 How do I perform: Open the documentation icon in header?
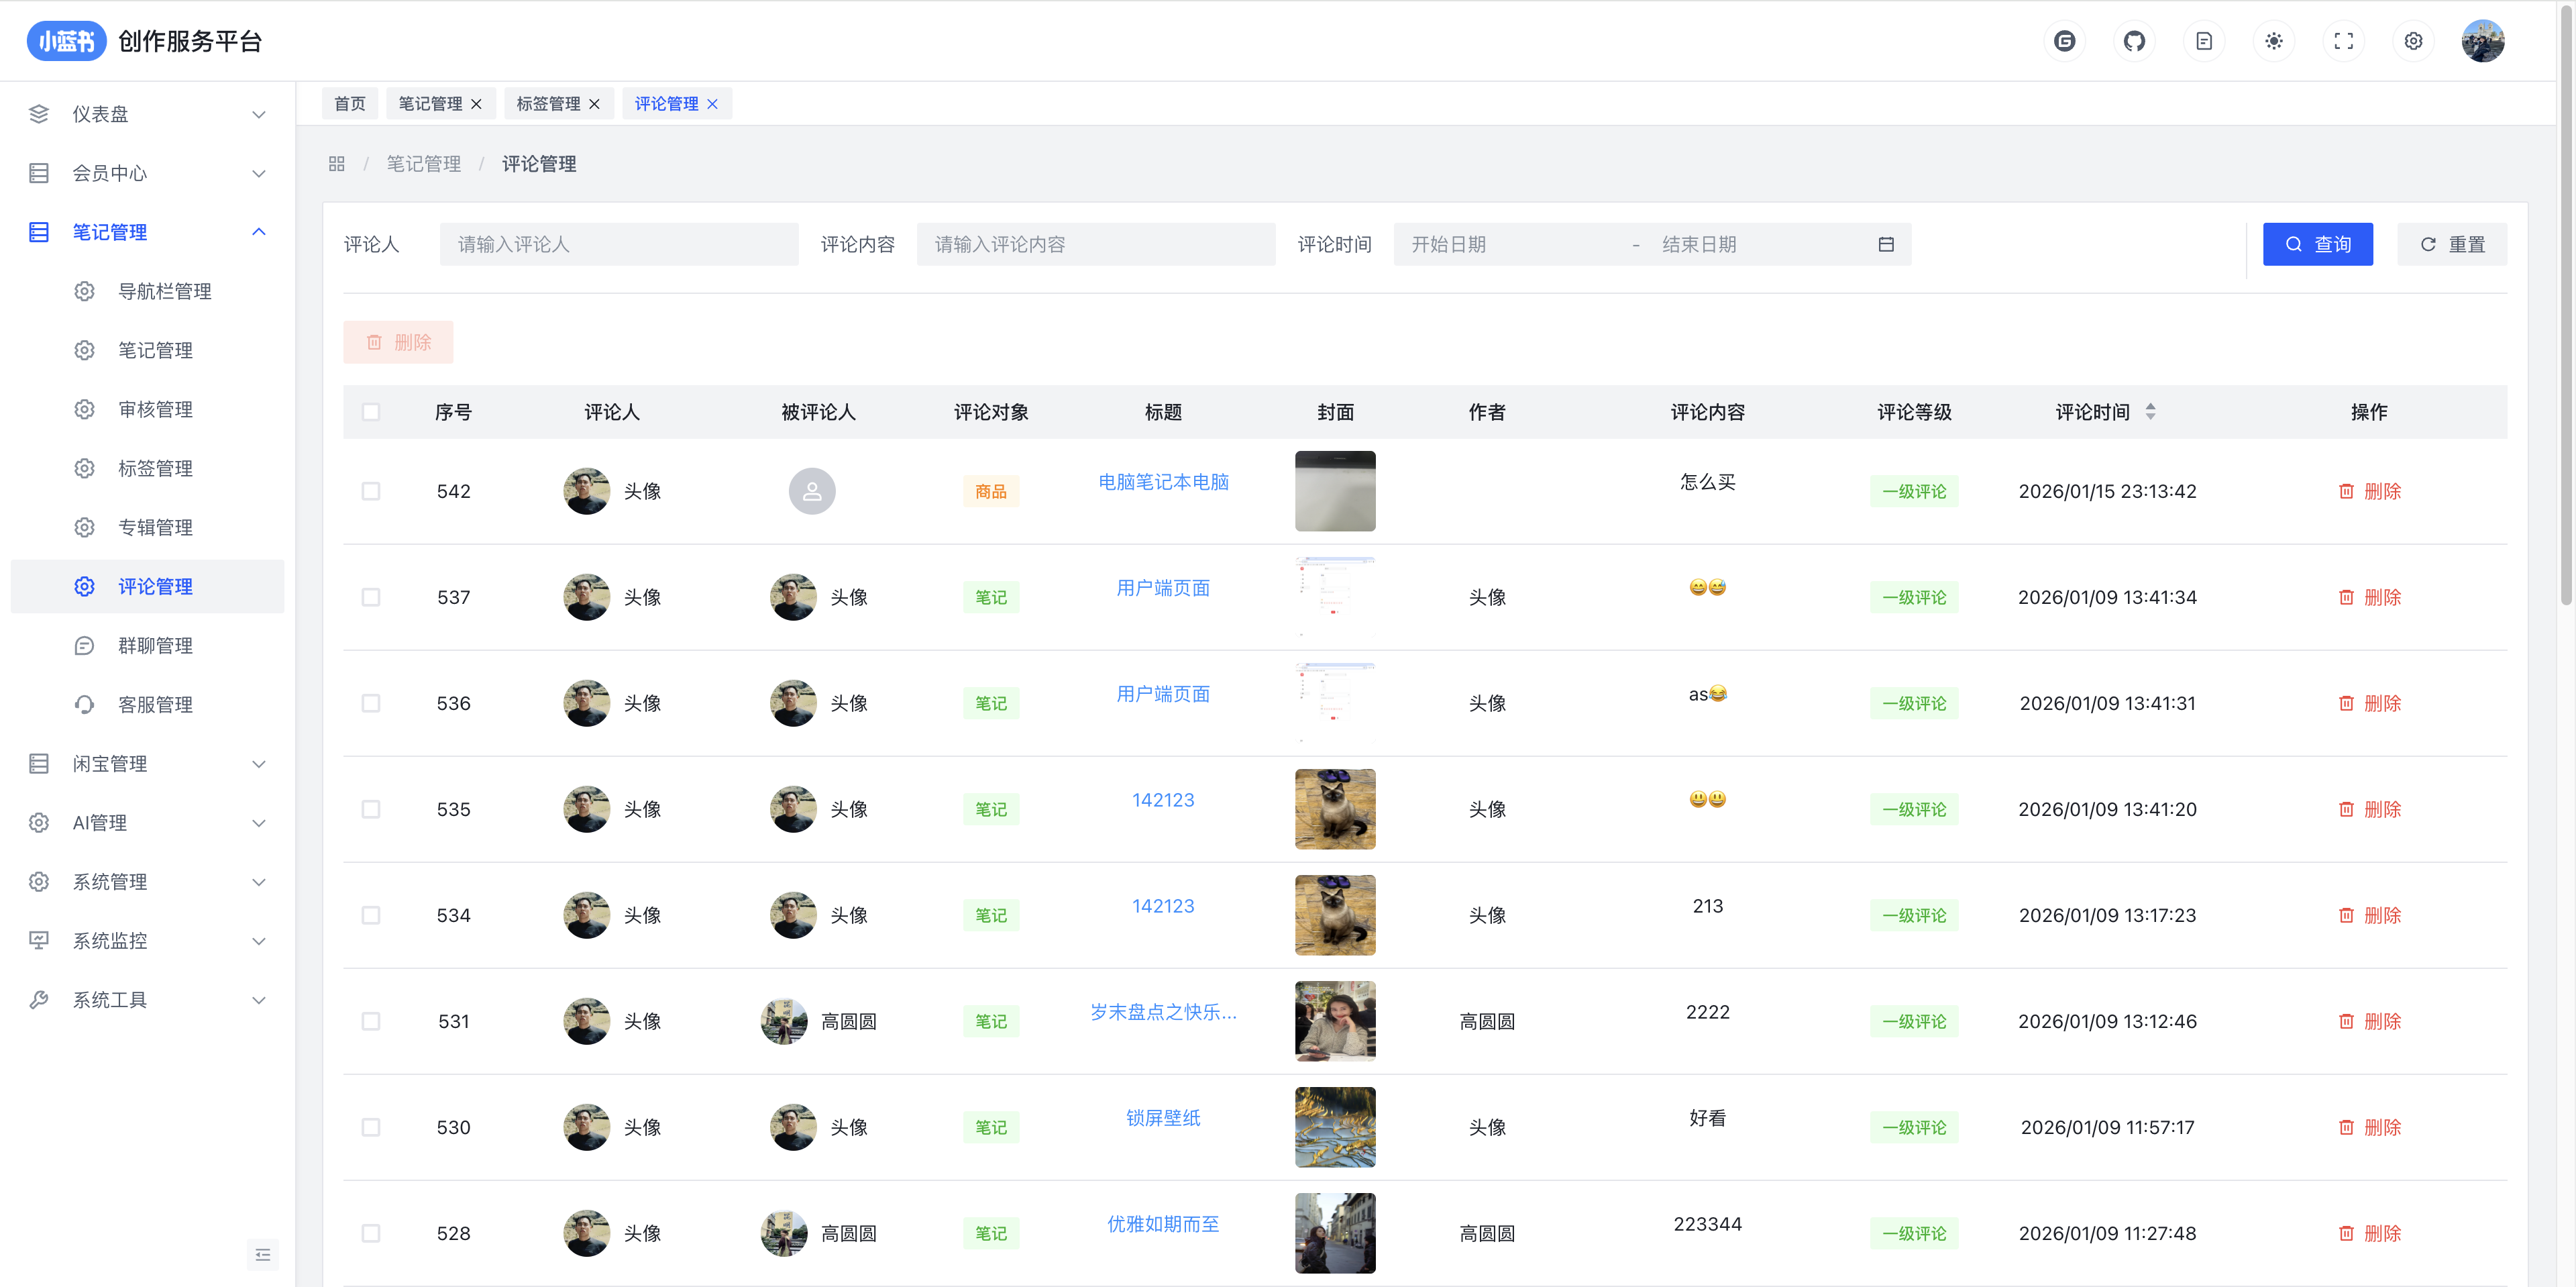tap(2204, 41)
